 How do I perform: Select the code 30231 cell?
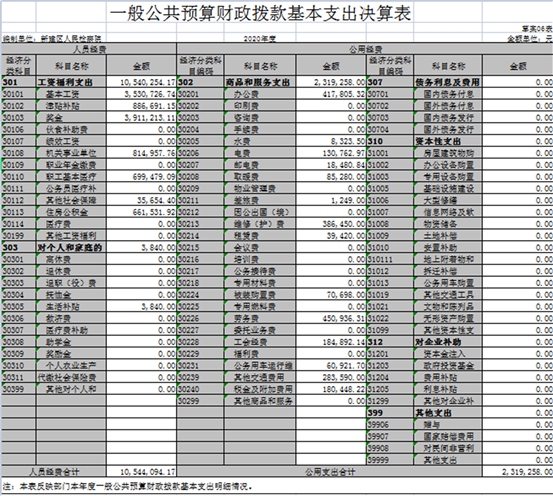tap(200, 365)
